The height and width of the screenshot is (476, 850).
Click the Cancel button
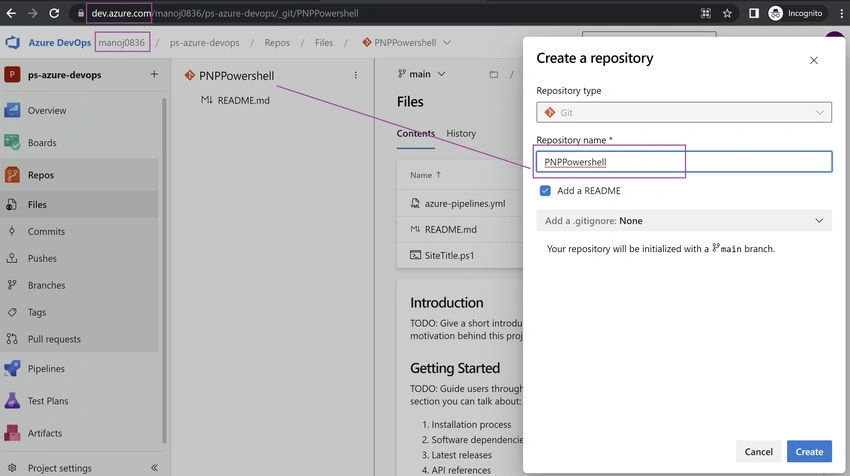758,452
